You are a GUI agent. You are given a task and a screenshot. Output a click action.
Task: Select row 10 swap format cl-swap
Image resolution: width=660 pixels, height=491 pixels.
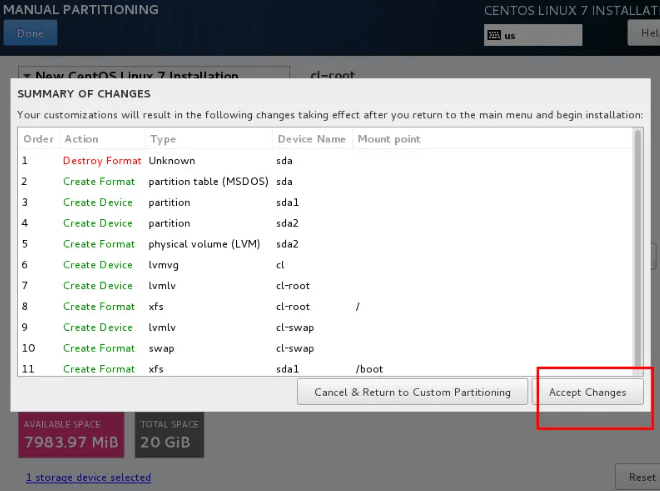(325, 348)
